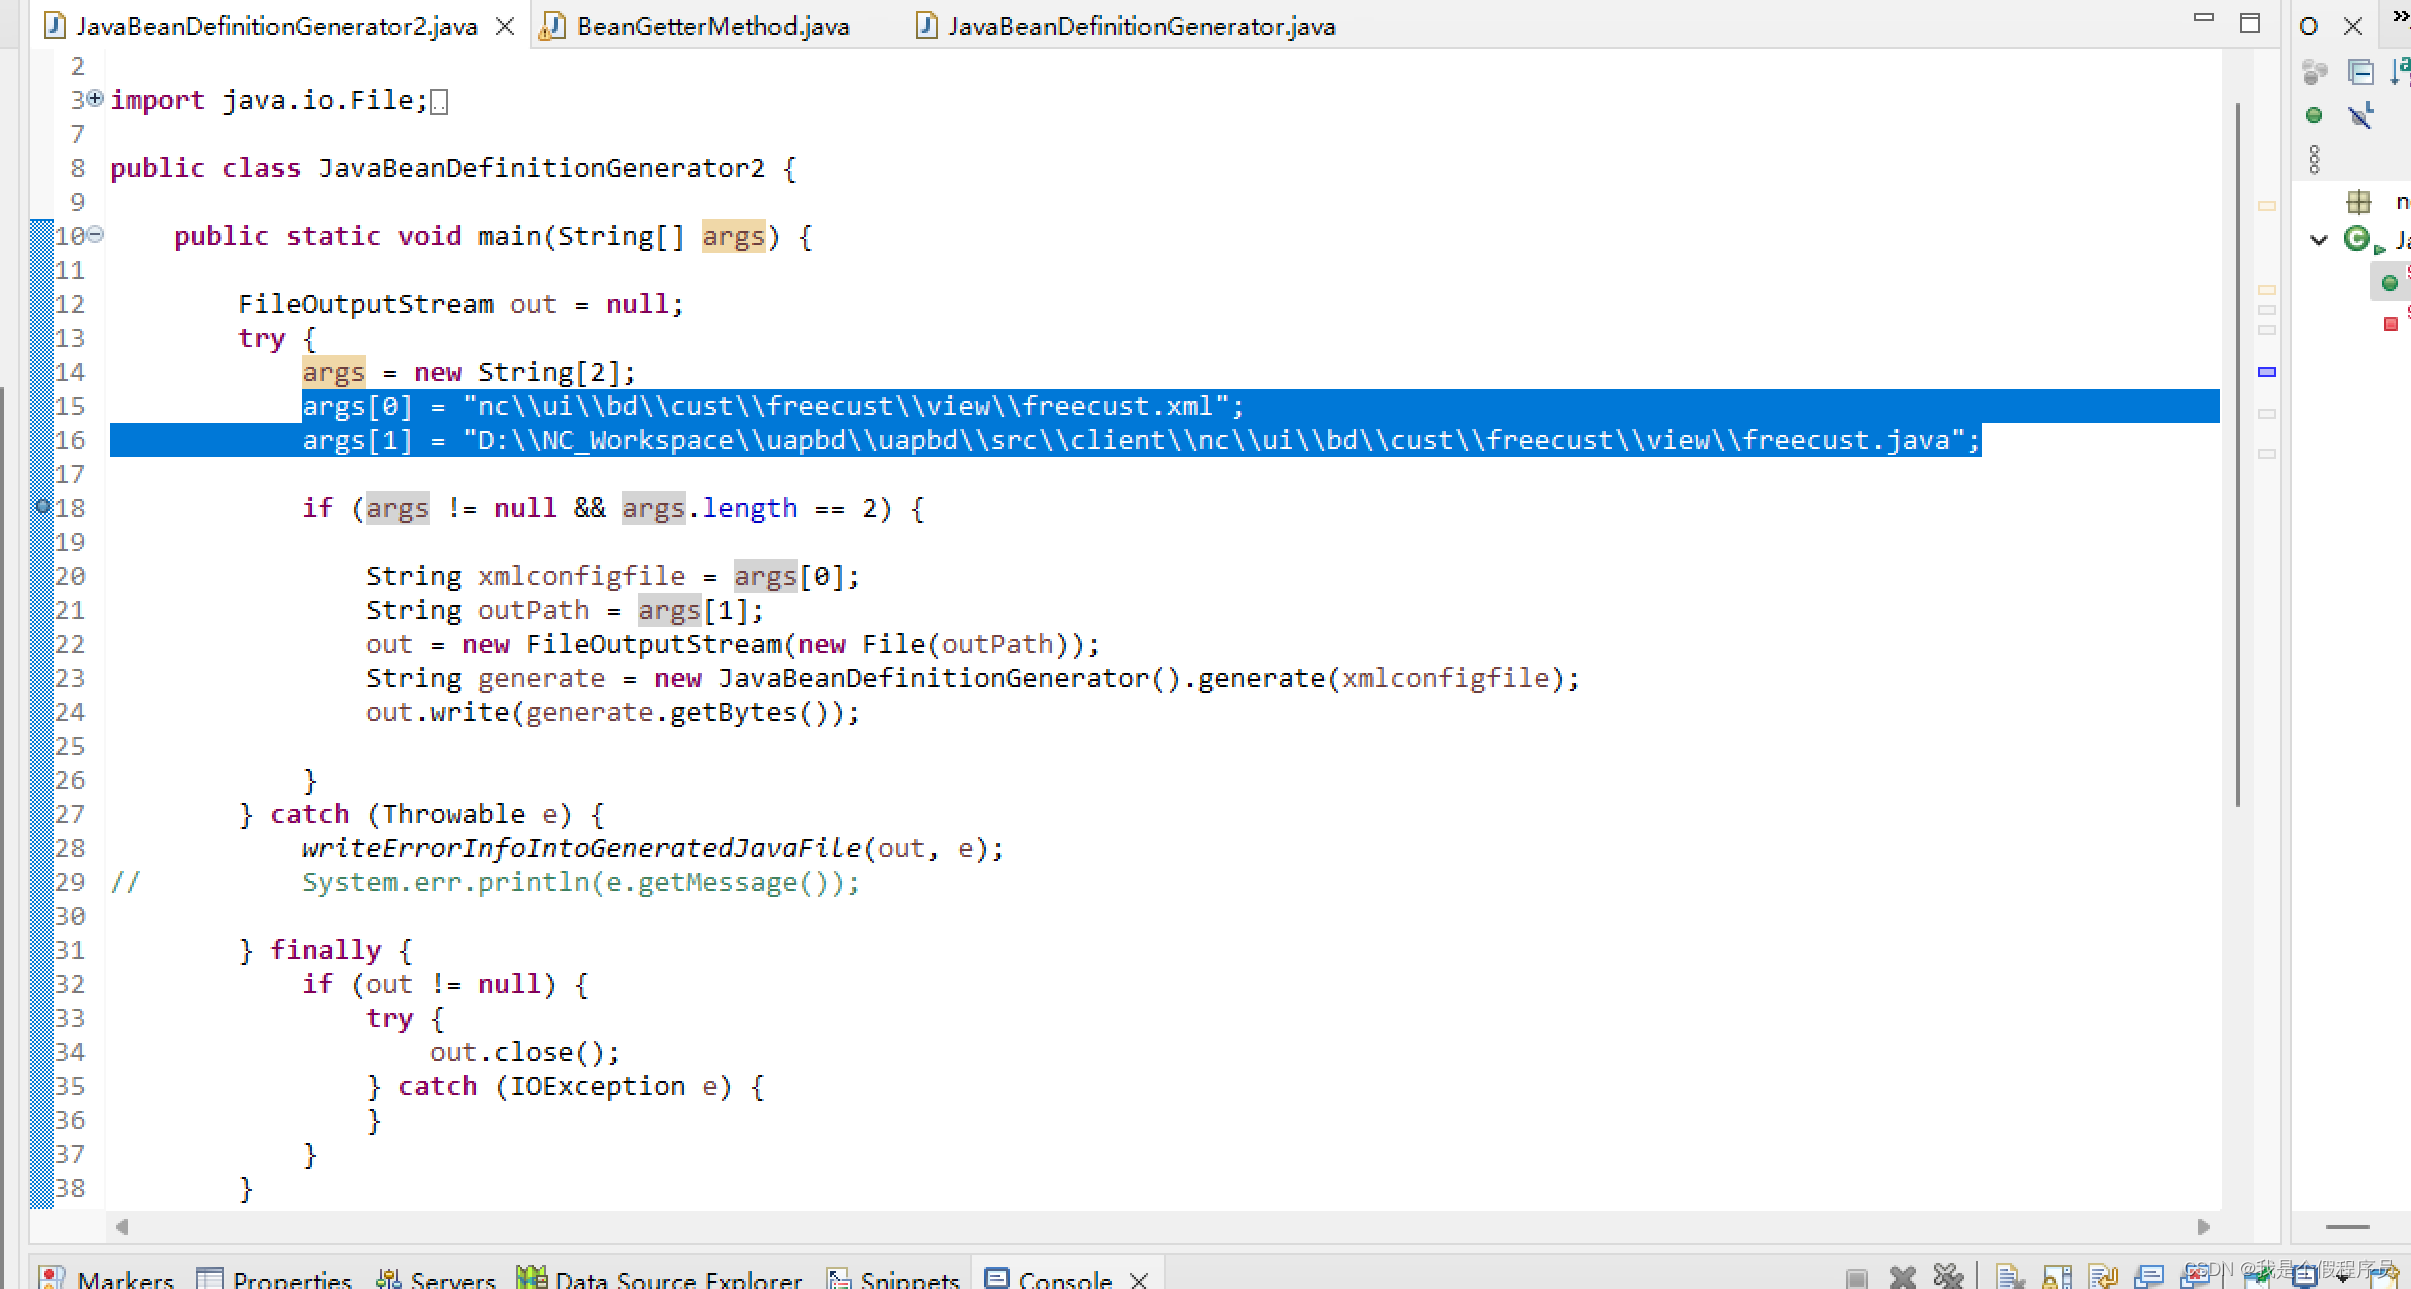Click the highlighted args parameter in main

(x=733, y=236)
